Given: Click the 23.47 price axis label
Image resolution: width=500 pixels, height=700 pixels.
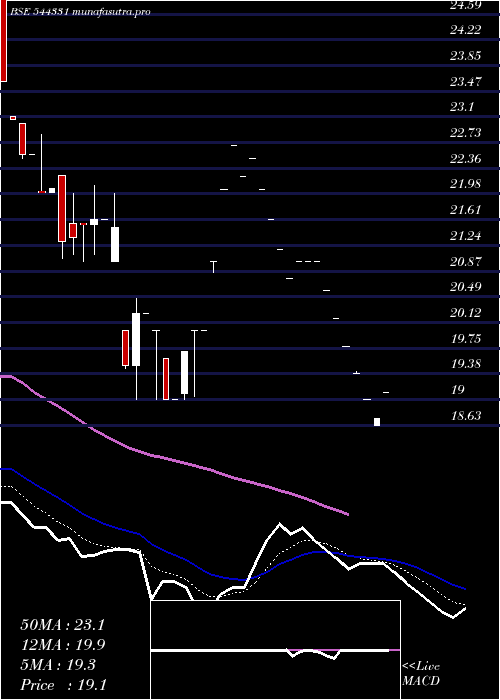Looking at the screenshot, I should pyautogui.click(x=466, y=82).
